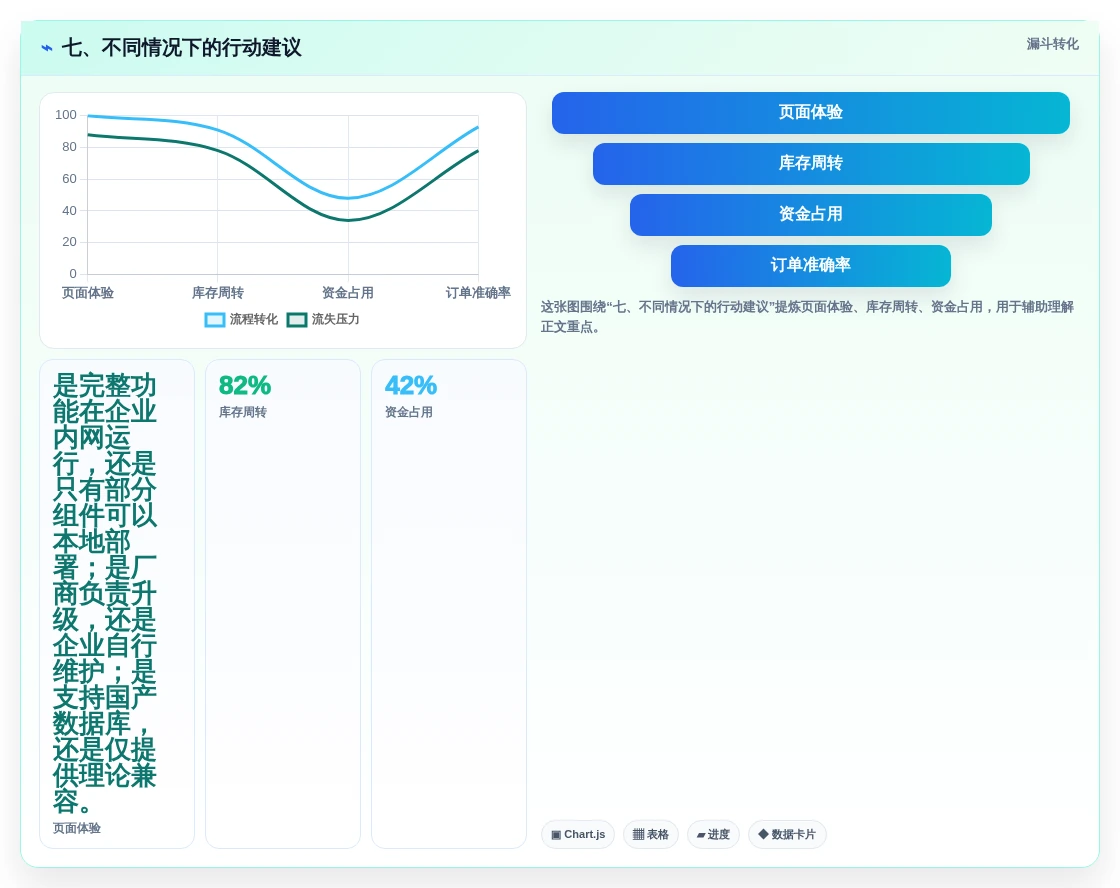1120x888 pixels.
Task: Click the section title 七、不同情况下的行动建议
Action: 181,48
